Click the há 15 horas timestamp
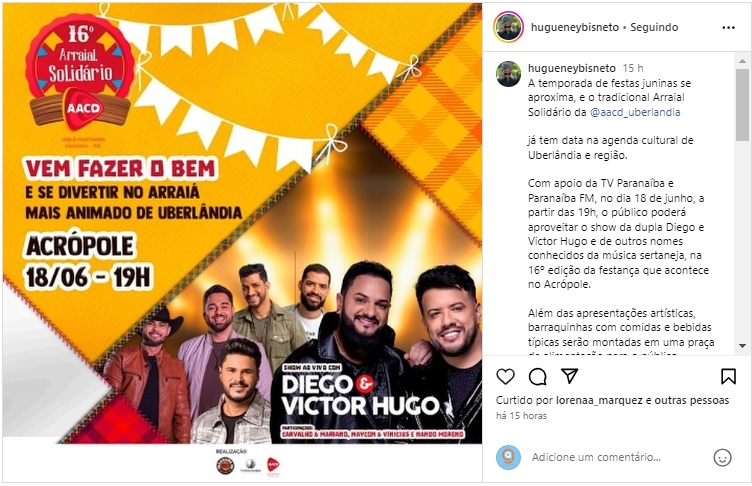 [x=521, y=416]
